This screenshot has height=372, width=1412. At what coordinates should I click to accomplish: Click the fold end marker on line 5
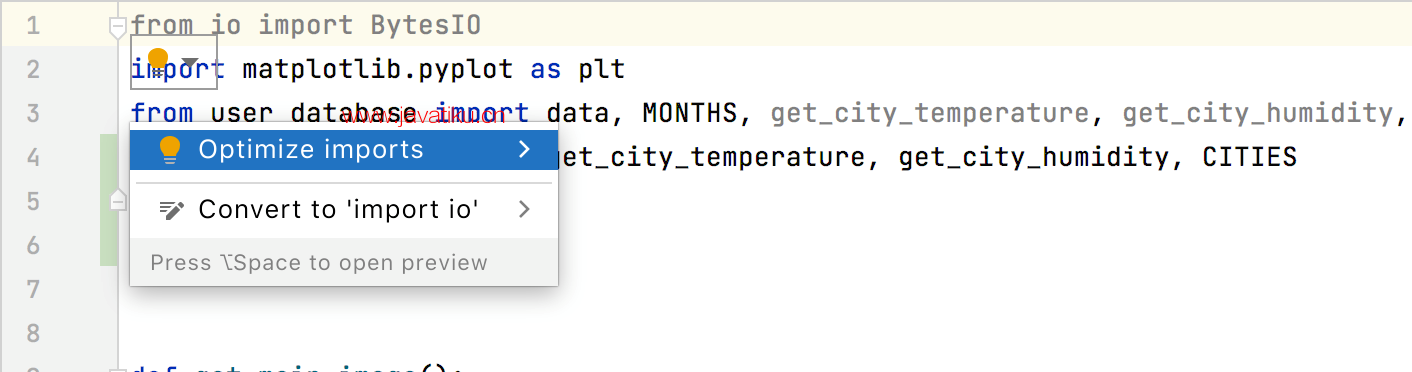(x=118, y=201)
